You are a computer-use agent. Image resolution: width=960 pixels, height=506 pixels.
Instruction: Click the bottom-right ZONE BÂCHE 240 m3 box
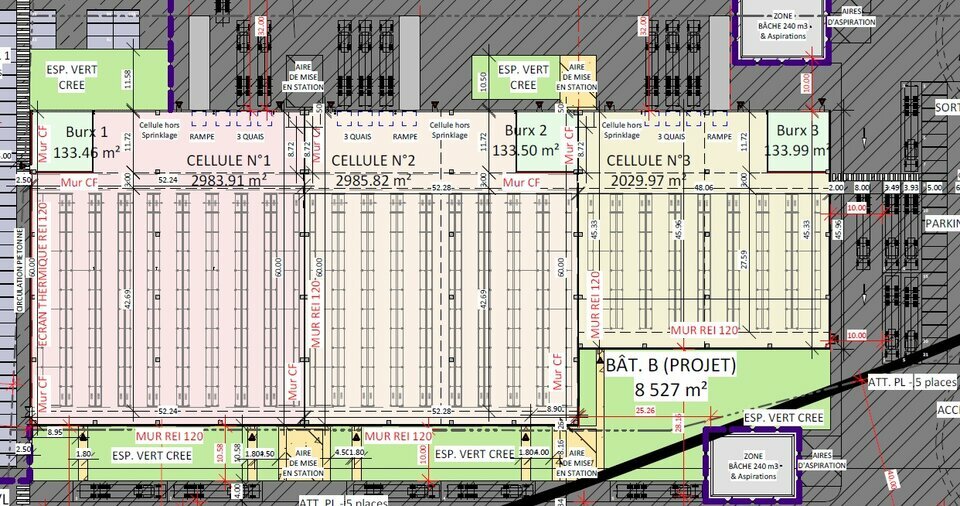click(x=754, y=461)
